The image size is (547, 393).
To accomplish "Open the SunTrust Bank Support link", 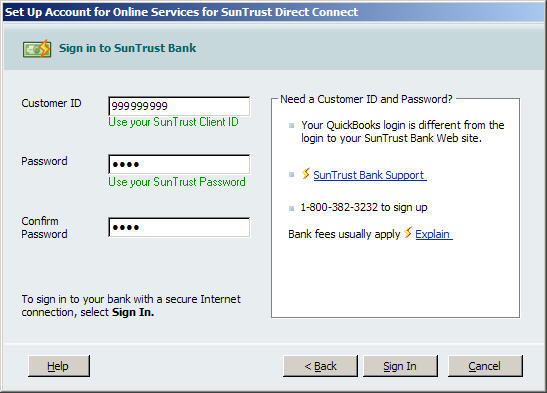I will (x=369, y=175).
